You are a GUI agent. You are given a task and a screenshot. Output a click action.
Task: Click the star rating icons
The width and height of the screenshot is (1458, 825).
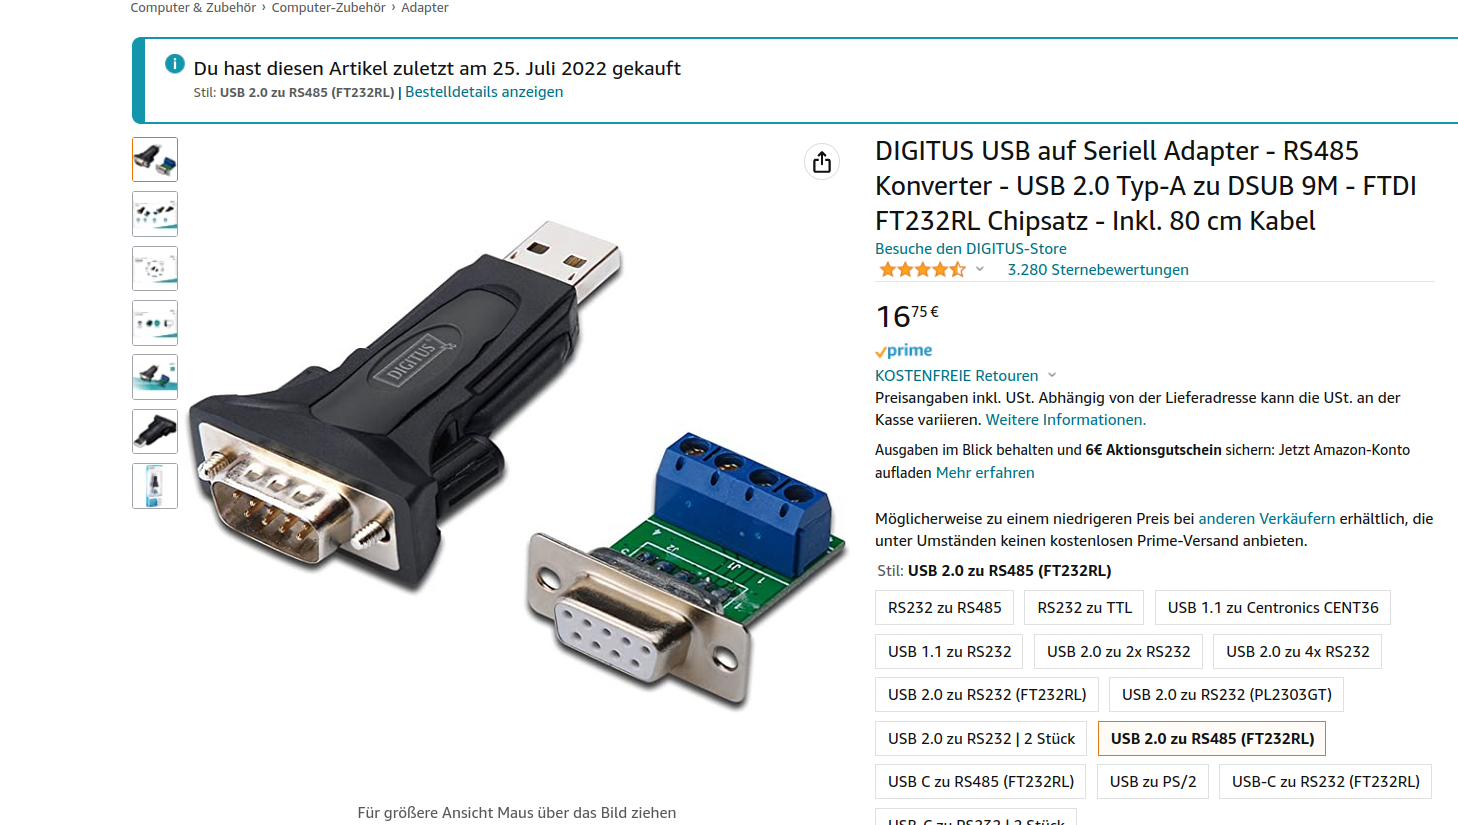[x=922, y=270]
